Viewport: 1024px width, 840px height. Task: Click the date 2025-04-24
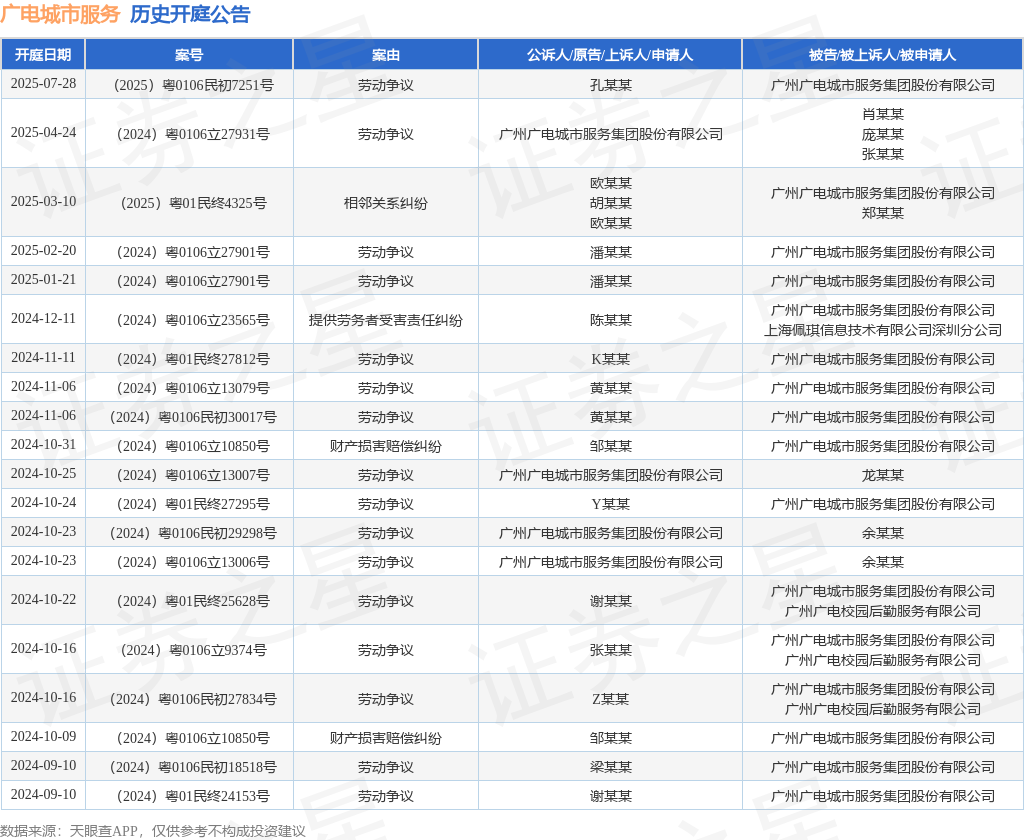(x=43, y=133)
